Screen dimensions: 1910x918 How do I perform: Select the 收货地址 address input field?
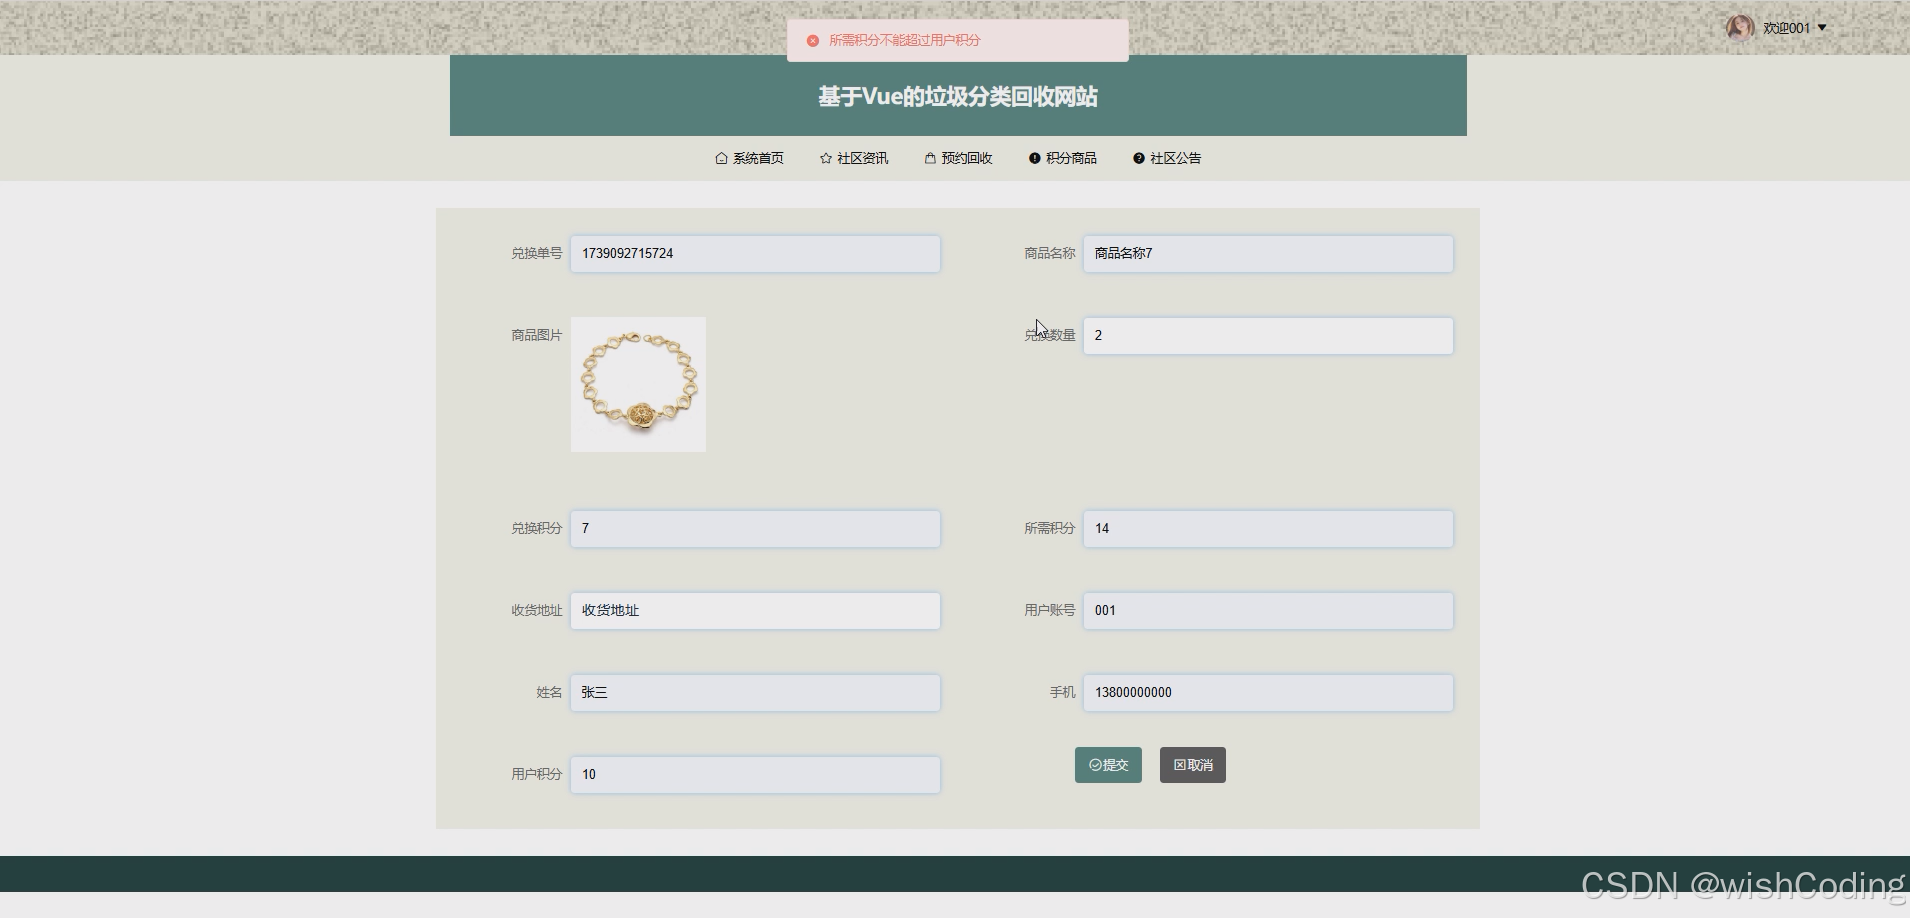754,610
